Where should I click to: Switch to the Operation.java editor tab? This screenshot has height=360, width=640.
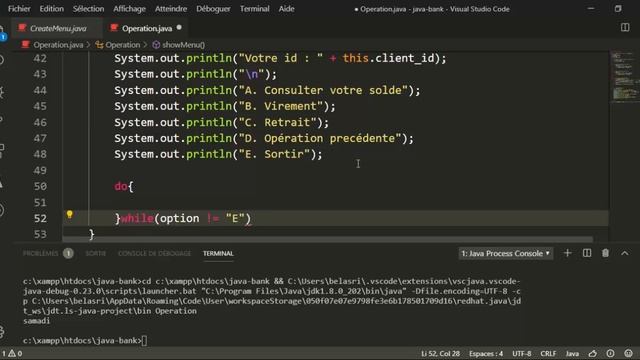[x=147, y=28]
